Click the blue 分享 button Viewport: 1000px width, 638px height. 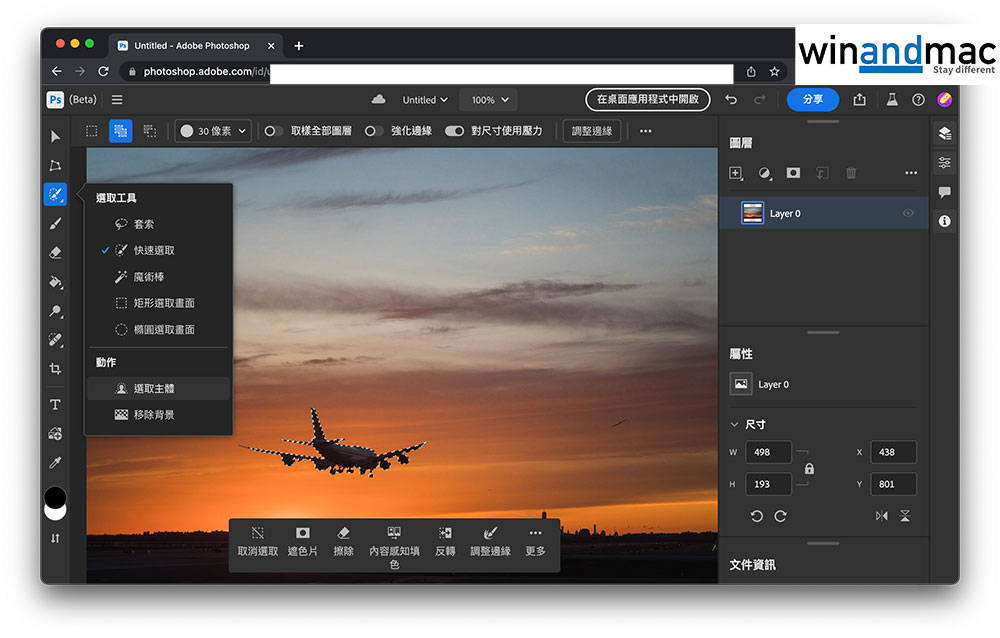[x=812, y=100]
